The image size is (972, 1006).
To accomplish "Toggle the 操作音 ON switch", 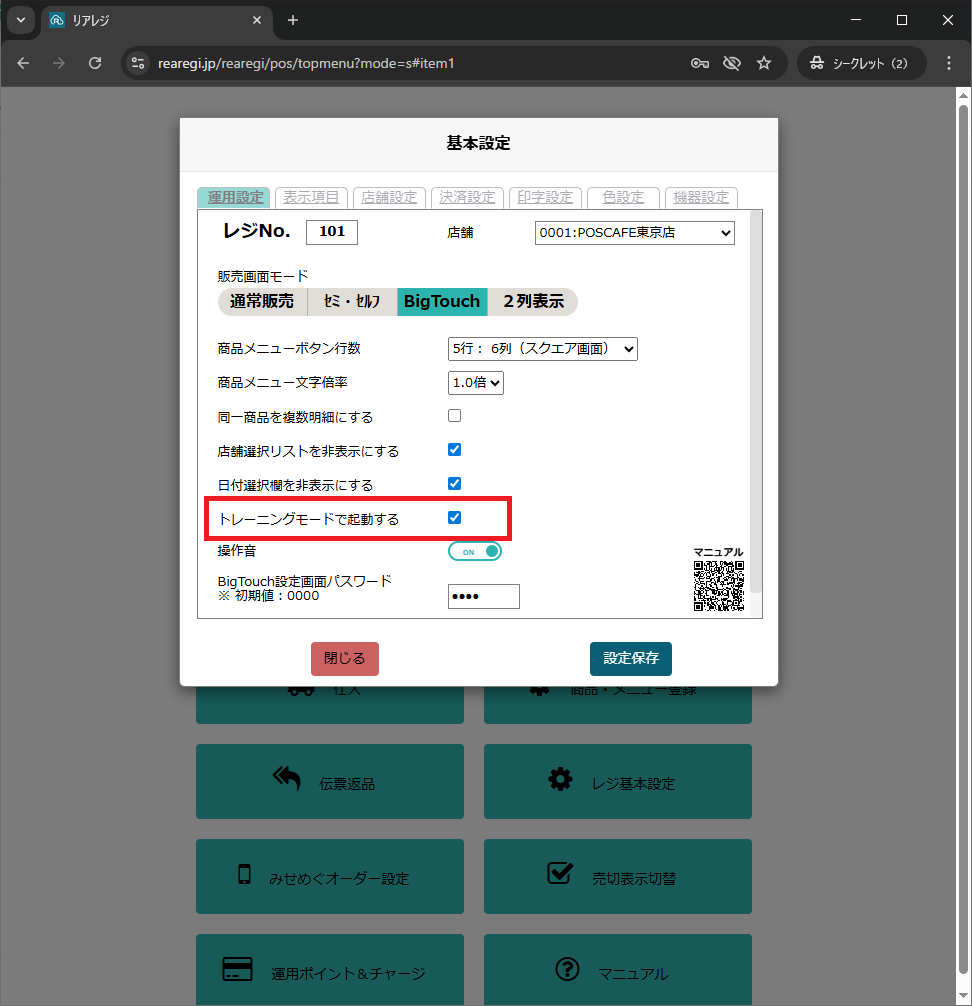I will click(x=475, y=552).
